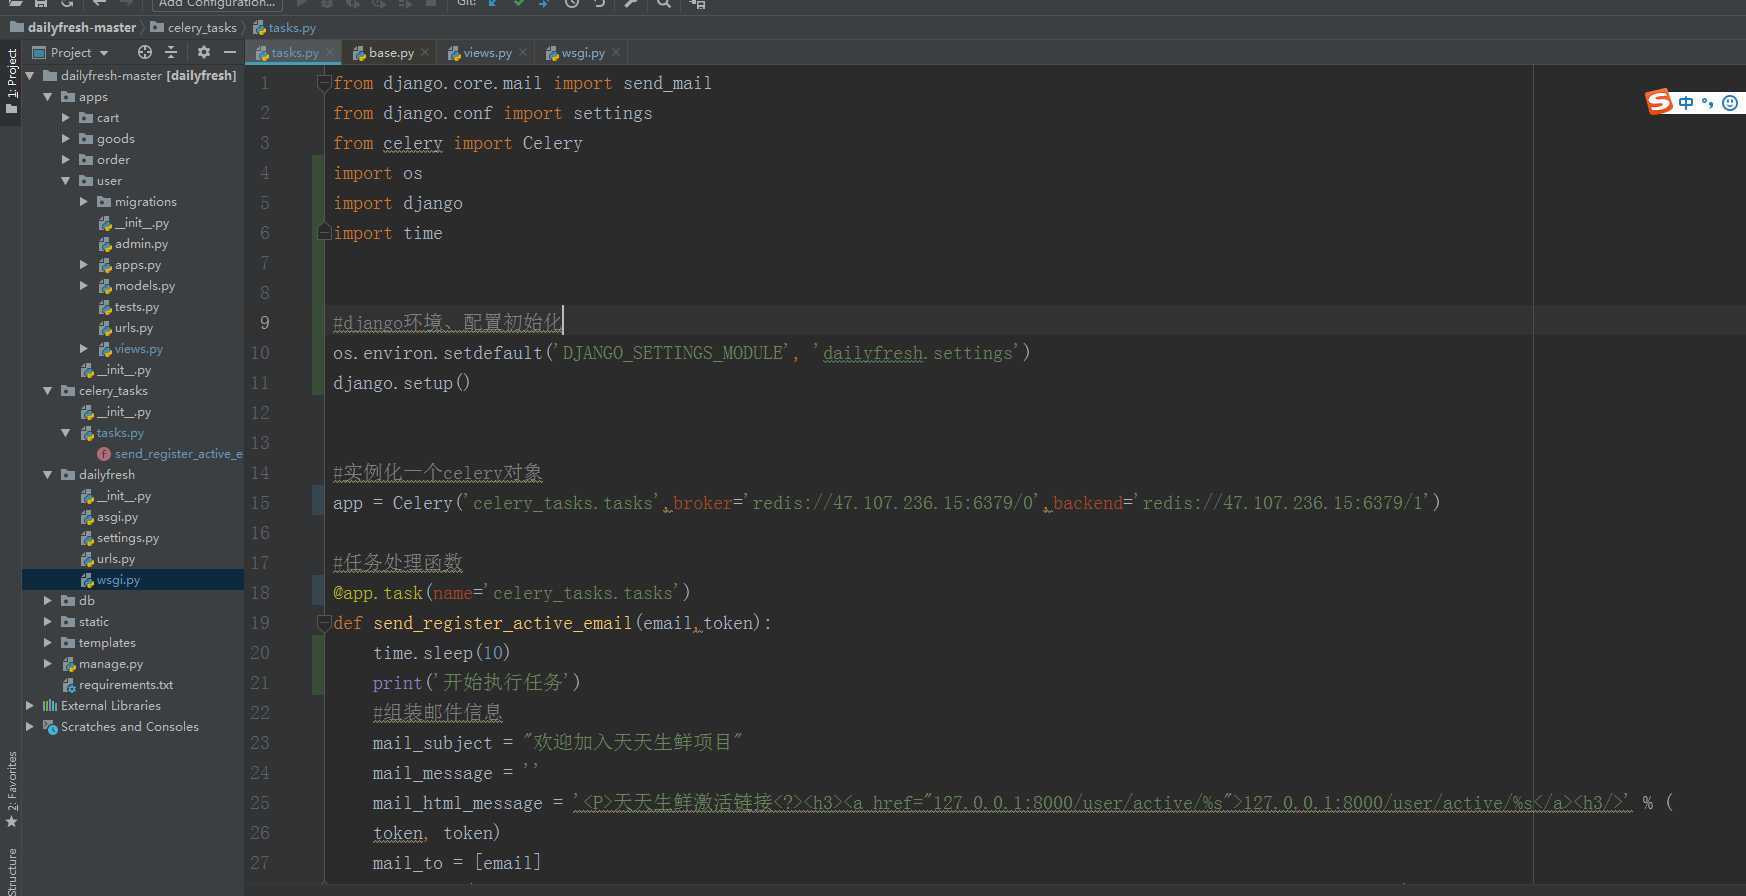This screenshot has width=1746, height=896.
Task: Click Search Everywhere magnifier in toolbar
Action: [x=664, y=4]
